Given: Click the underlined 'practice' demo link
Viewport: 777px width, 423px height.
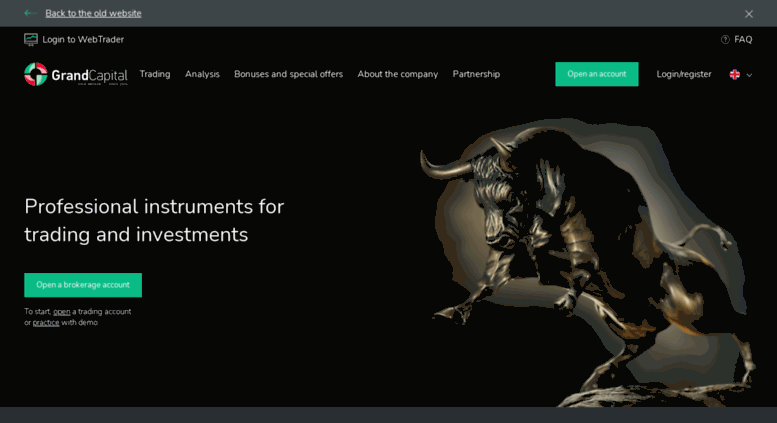Looking at the screenshot, I should (46, 322).
